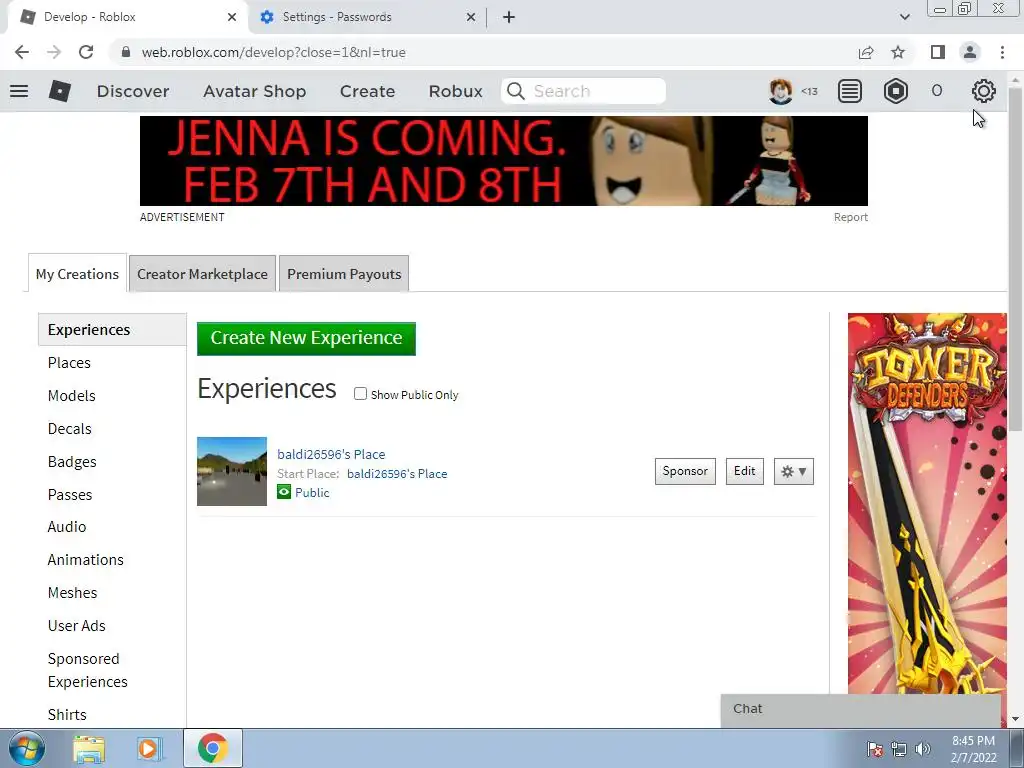Open the Windows Start button
Viewport: 1024px width, 768px height.
(x=27, y=748)
